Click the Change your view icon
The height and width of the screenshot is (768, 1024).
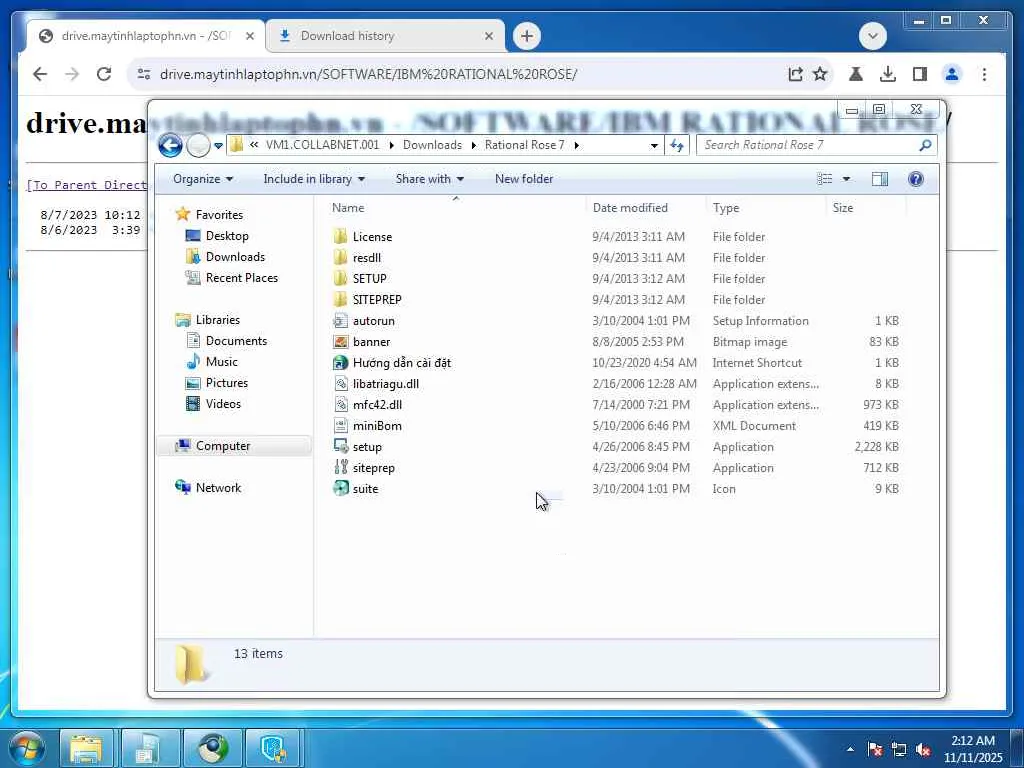(825, 179)
